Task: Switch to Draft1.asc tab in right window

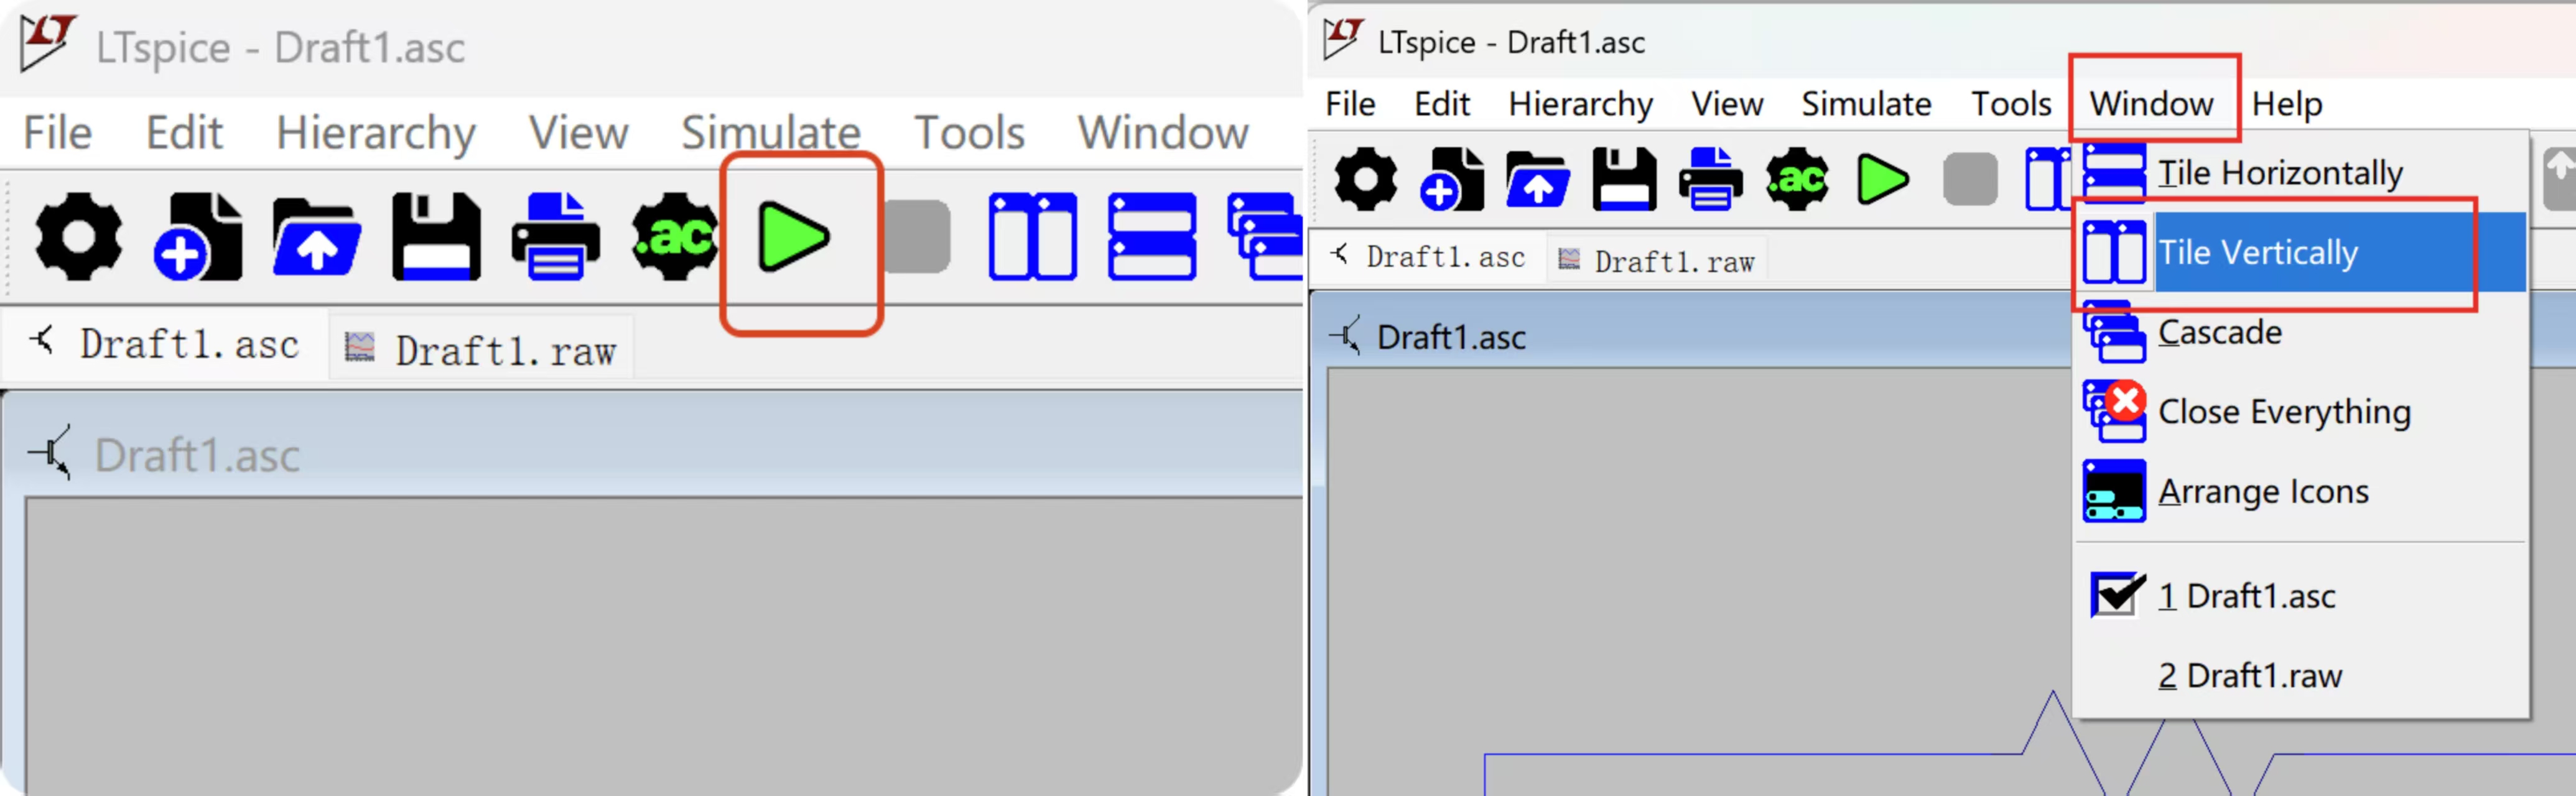Action: [1428, 257]
